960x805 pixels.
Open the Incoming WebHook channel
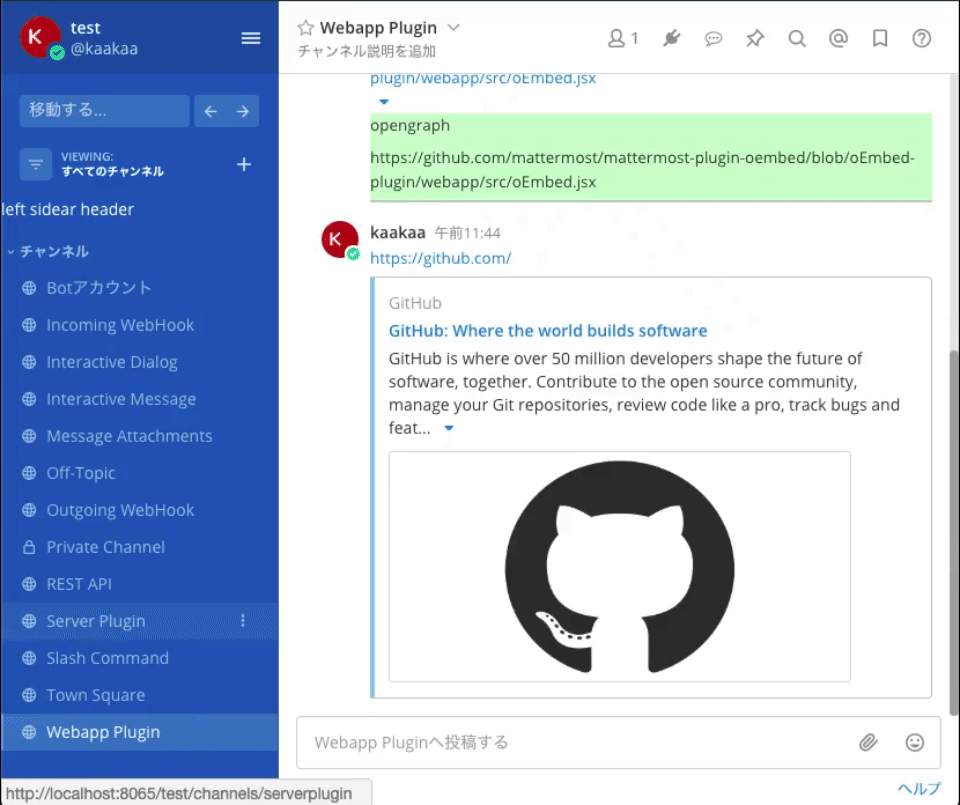[140, 325]
